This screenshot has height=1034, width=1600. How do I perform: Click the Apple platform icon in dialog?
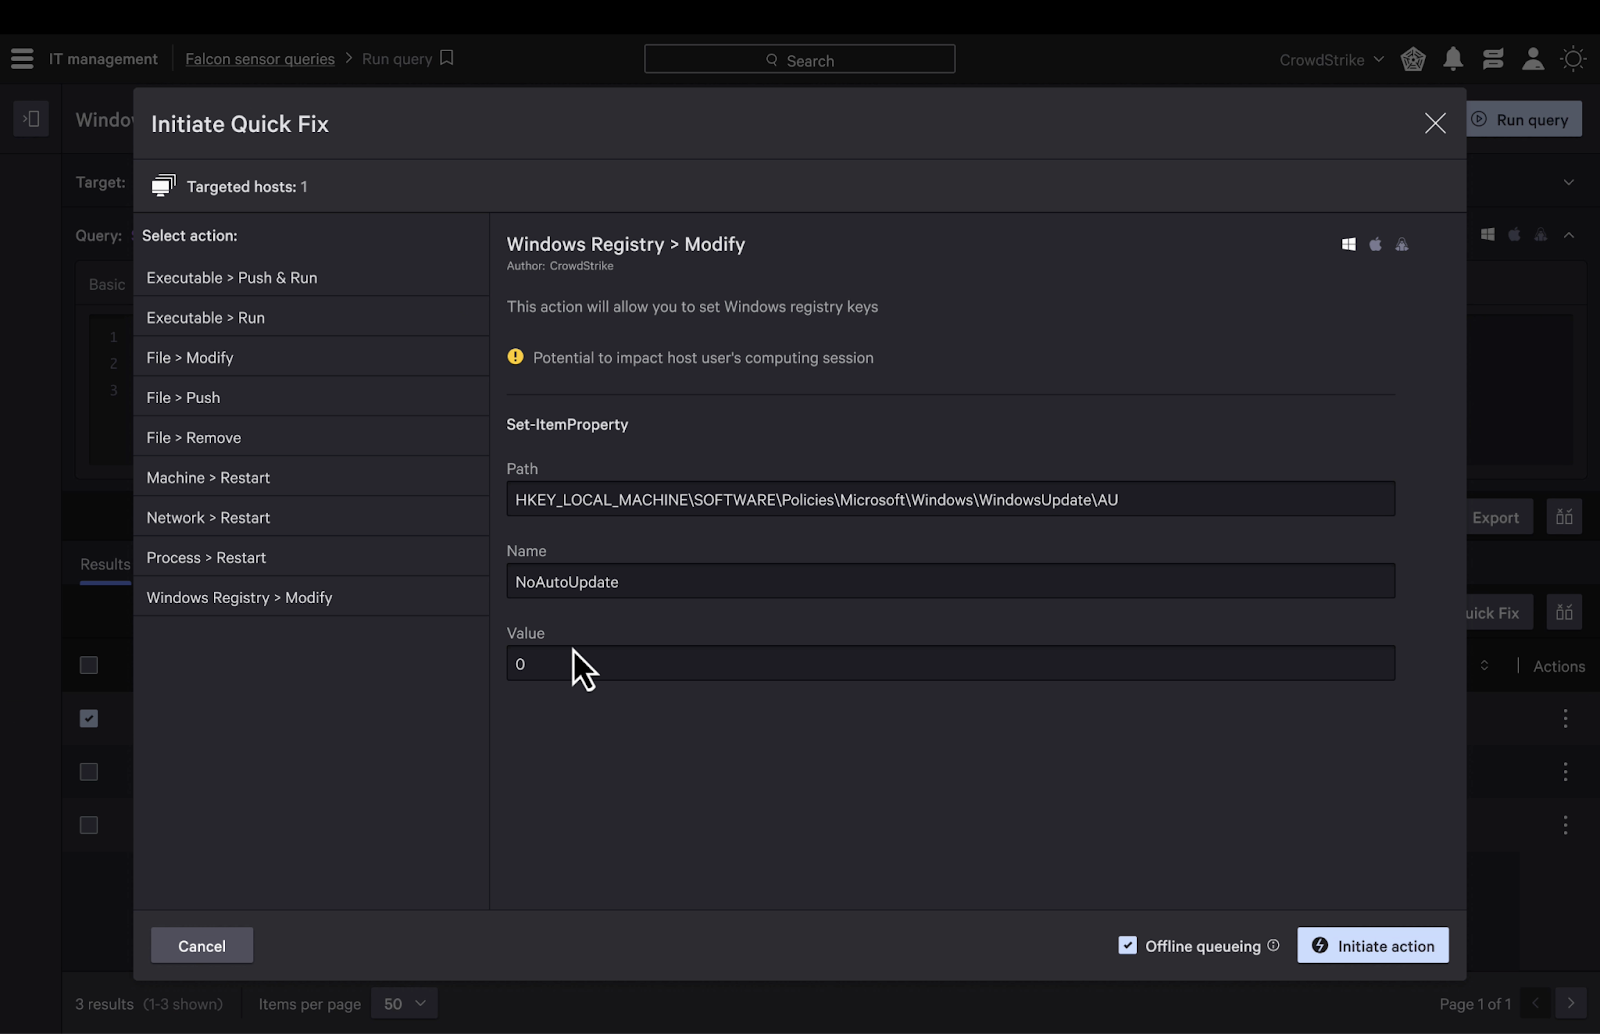pos(1375,244)
